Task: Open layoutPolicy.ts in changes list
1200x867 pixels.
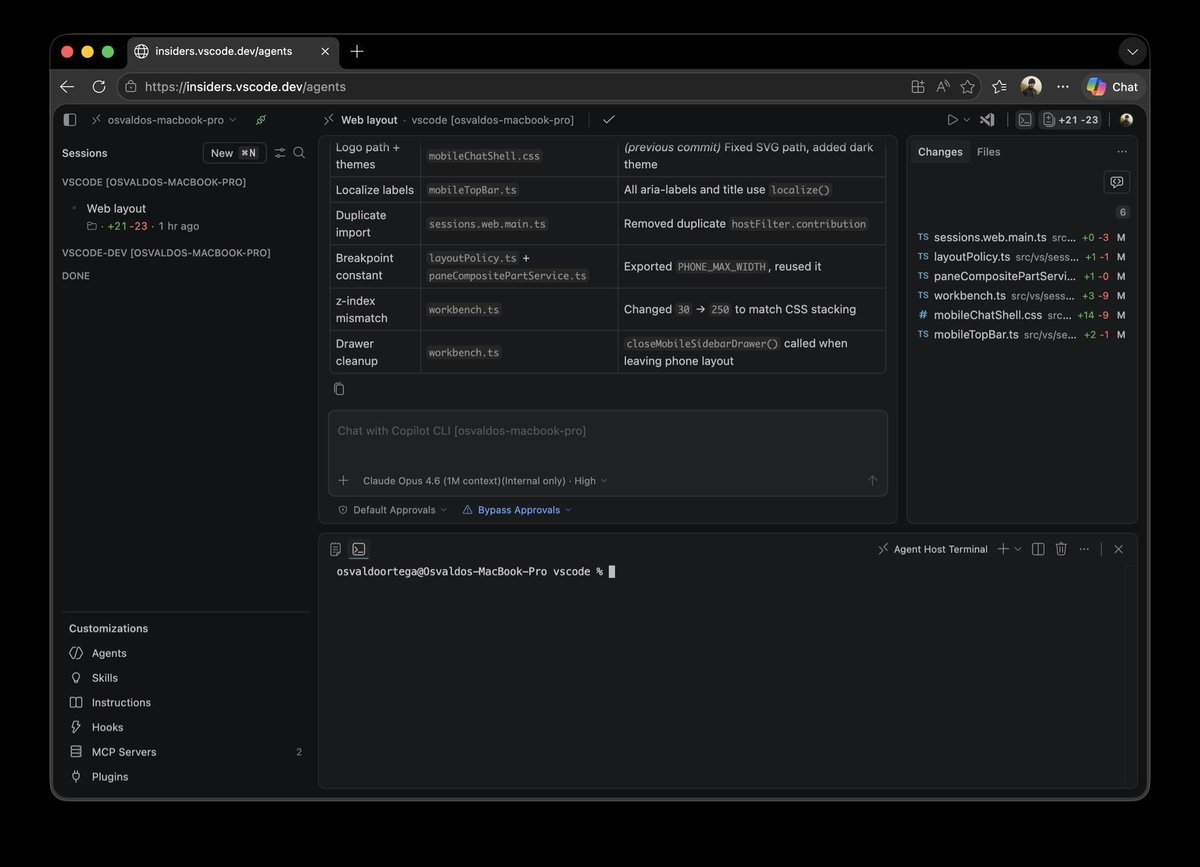Action: pyautogui.click(x=1022, y=257)
